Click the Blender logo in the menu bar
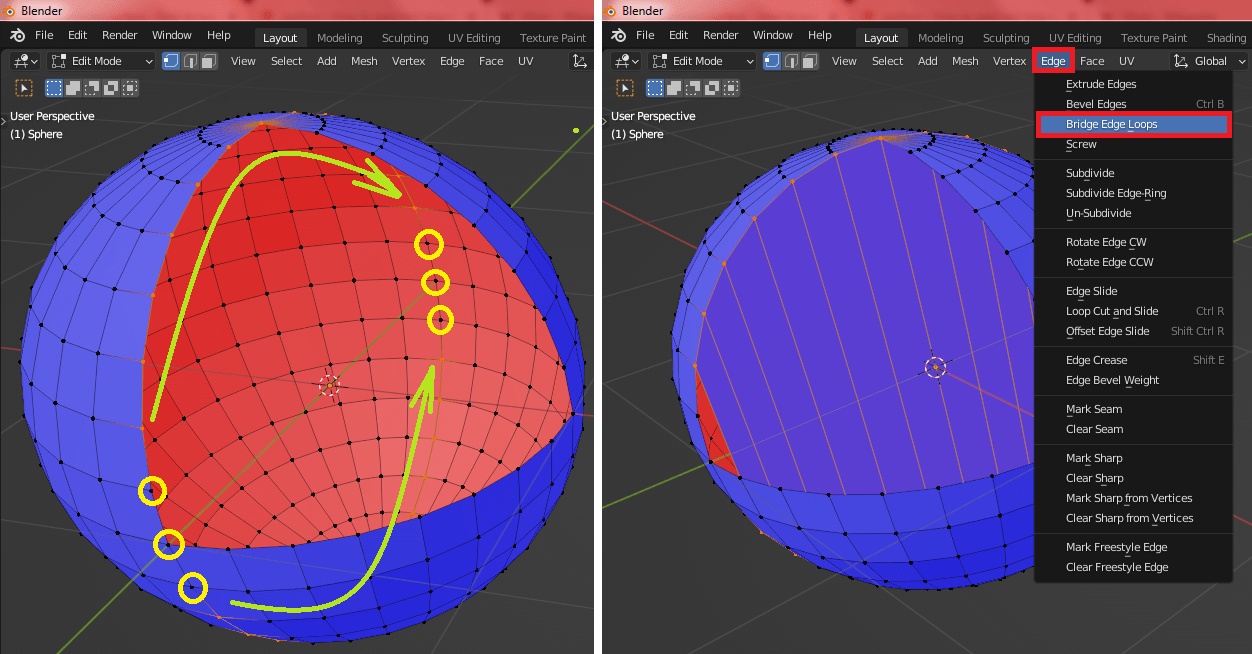 [17, 34]
